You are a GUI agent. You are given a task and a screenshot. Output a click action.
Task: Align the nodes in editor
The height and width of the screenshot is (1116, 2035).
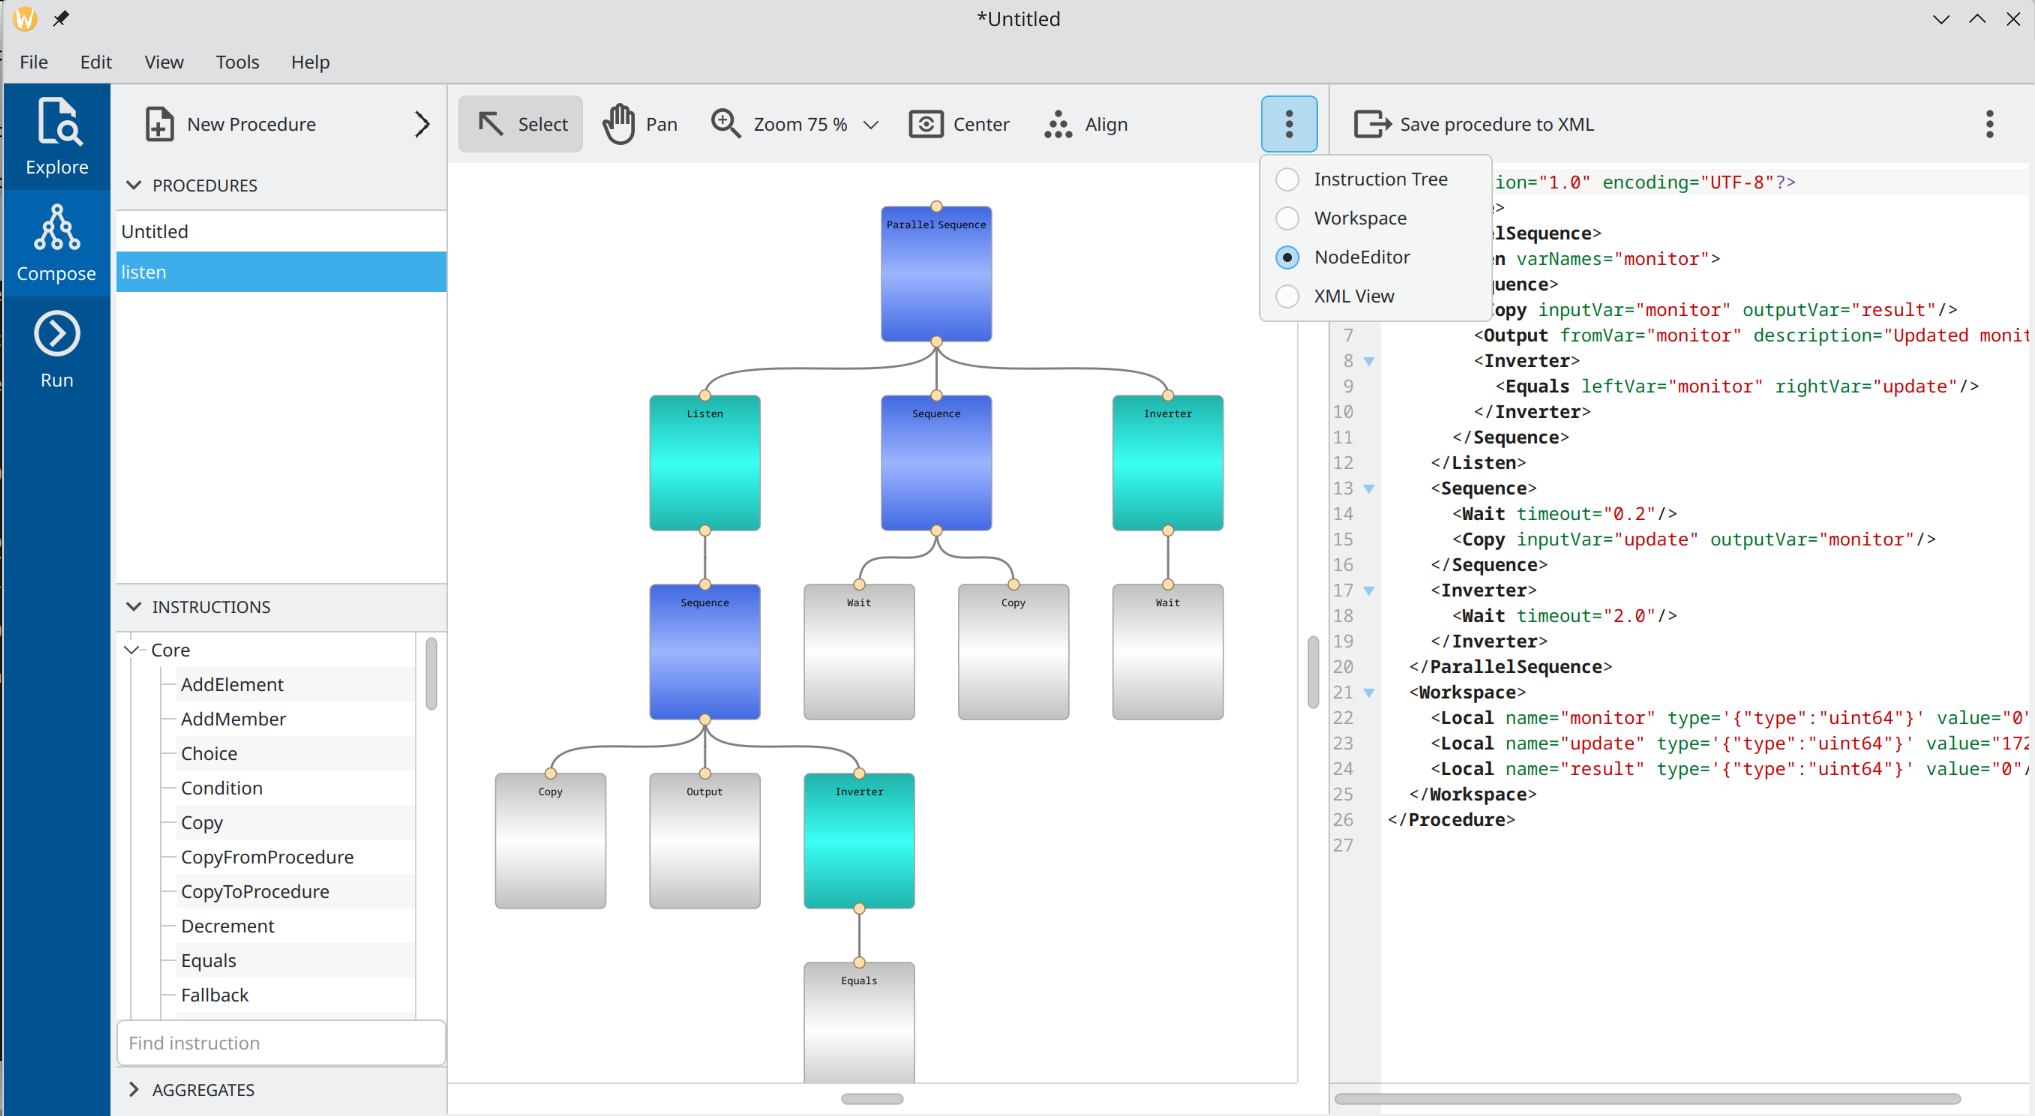point(1086,124)
